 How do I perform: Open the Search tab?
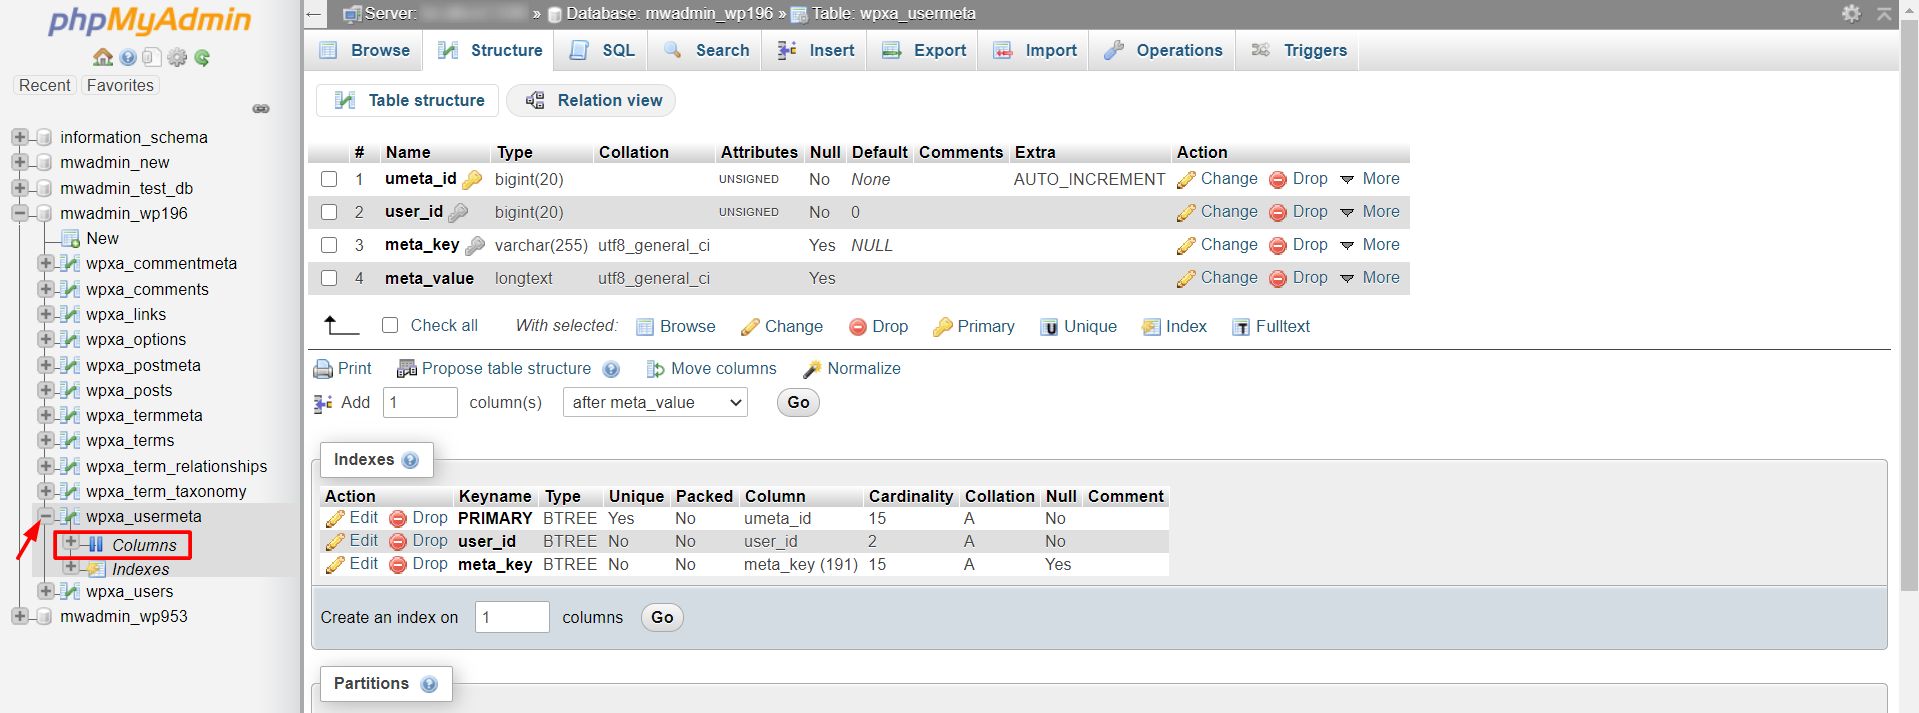point(707,50)
